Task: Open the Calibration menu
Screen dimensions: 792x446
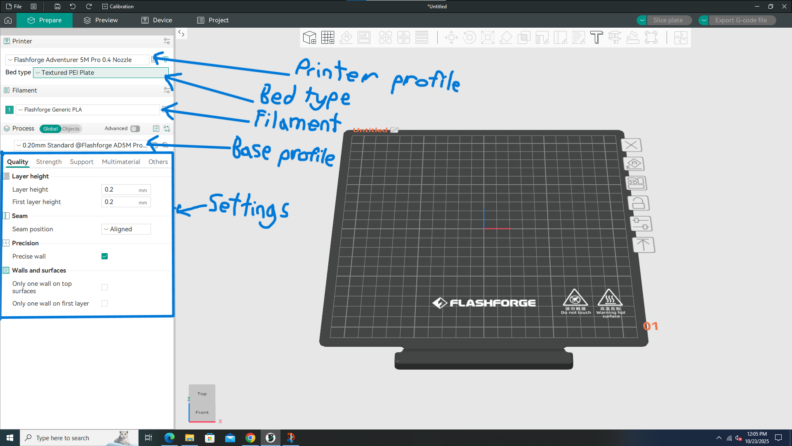Action: click(x=118, y=7)
